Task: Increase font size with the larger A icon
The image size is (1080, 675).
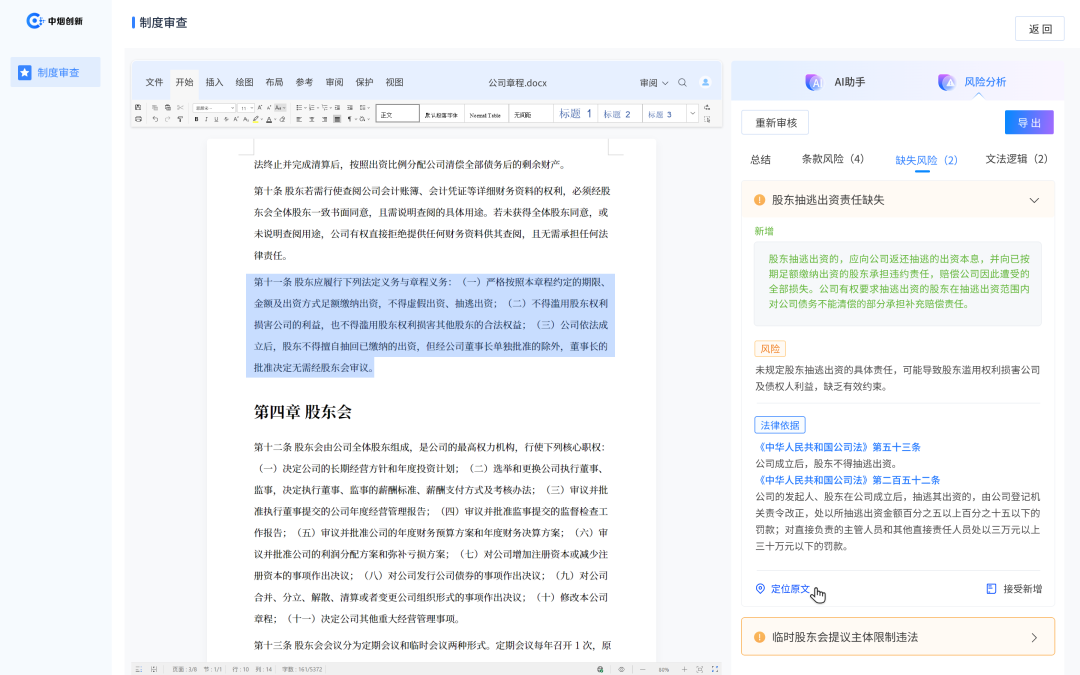Action: pyautogui.click(x=260, y=107)
